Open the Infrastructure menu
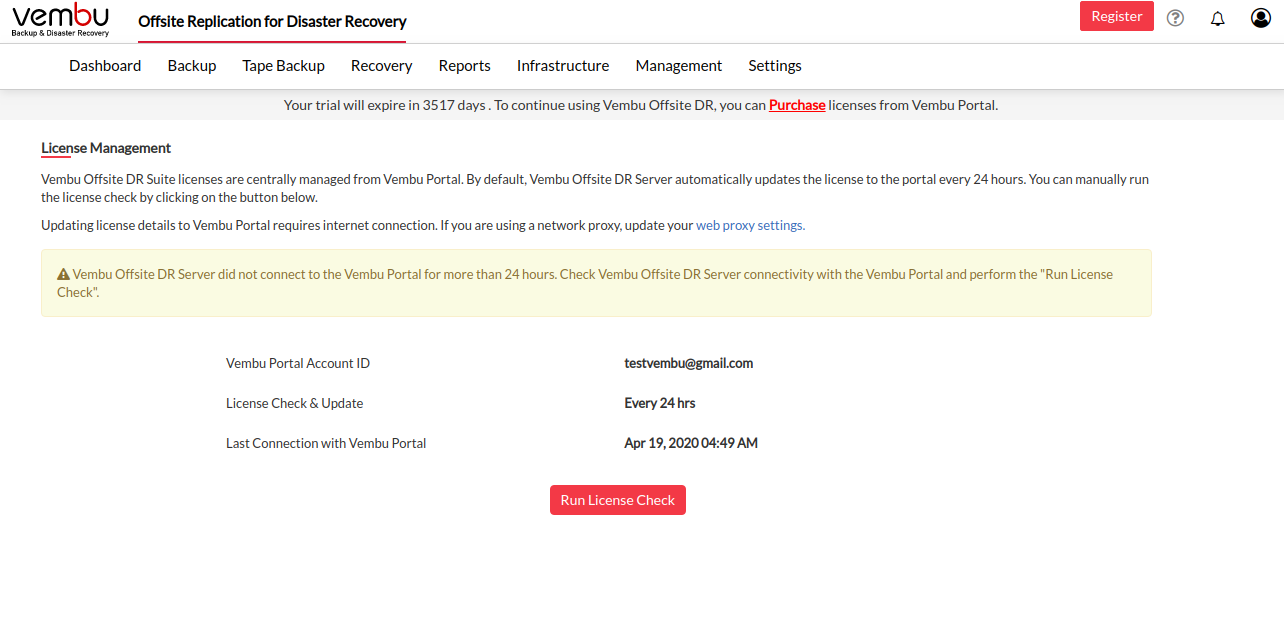The height and width of the screenshot is (637, 1284). [563, 66]
